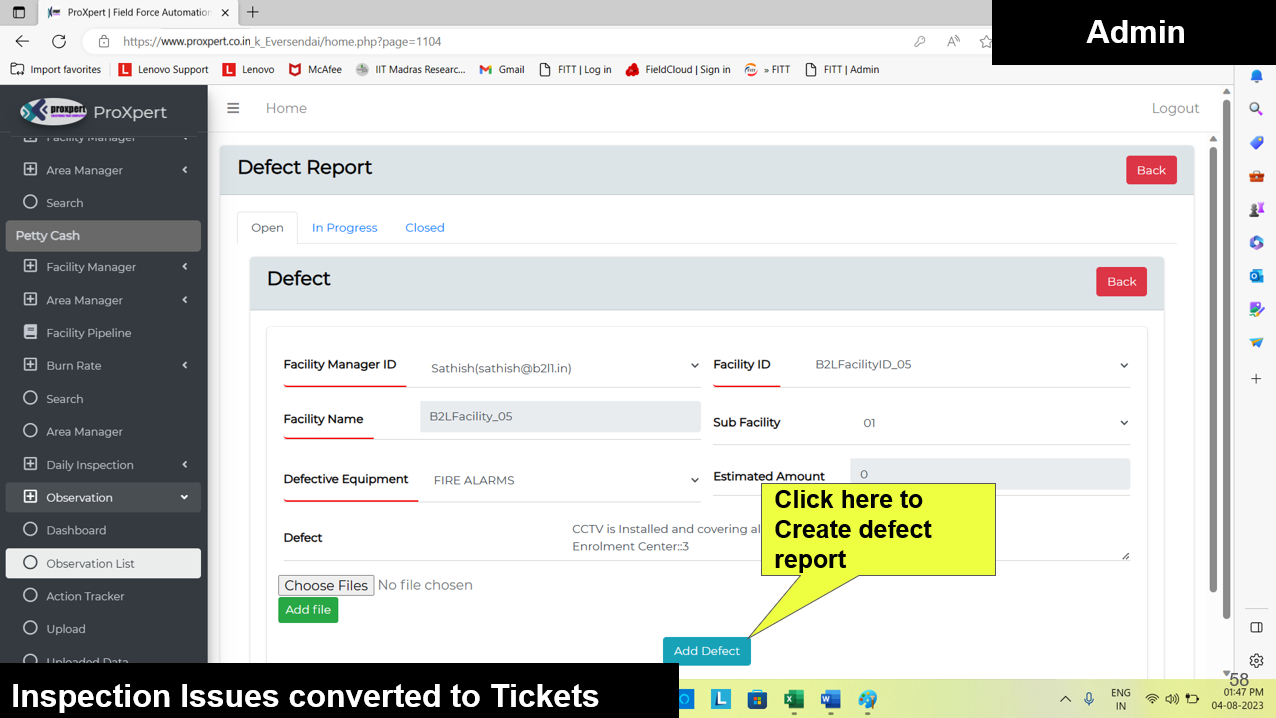This screenshot has height=718, width=1276.
Task: Click the Logout link
Action: (x=1175, y=108)
